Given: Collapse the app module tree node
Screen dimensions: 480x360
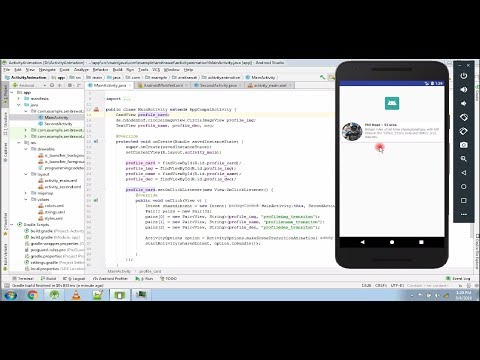Looking at the screenshot, I should pos(12,92).
